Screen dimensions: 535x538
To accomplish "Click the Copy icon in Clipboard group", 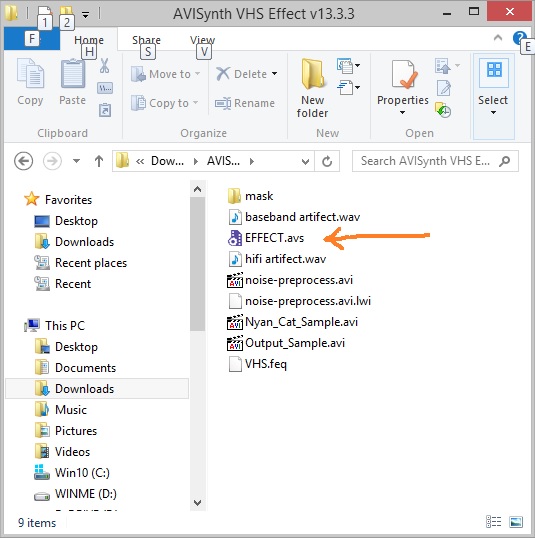I will [30, 73].
